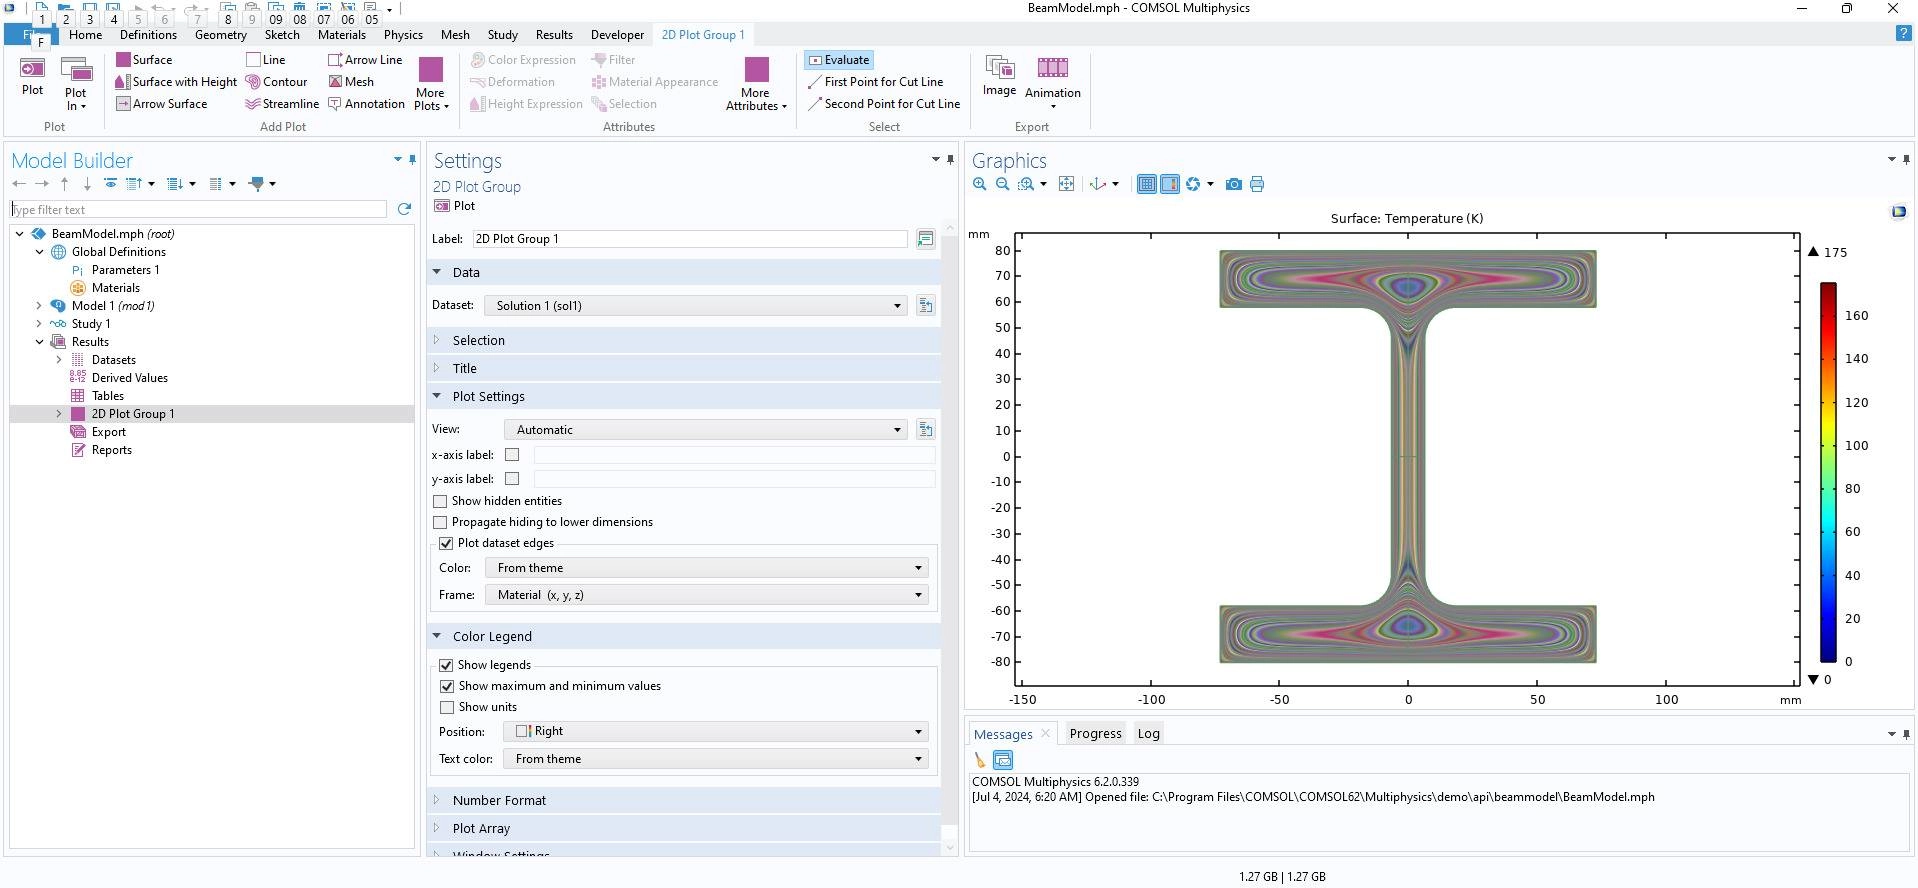The height and width of the screenshot is (888, 1918).
Task: Take an image snapshot of Graphics
Action: pyautogui.click(x=1234, y=184)
